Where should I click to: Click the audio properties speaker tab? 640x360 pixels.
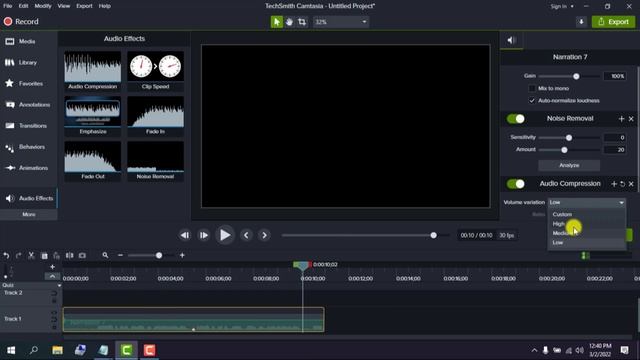511,40
